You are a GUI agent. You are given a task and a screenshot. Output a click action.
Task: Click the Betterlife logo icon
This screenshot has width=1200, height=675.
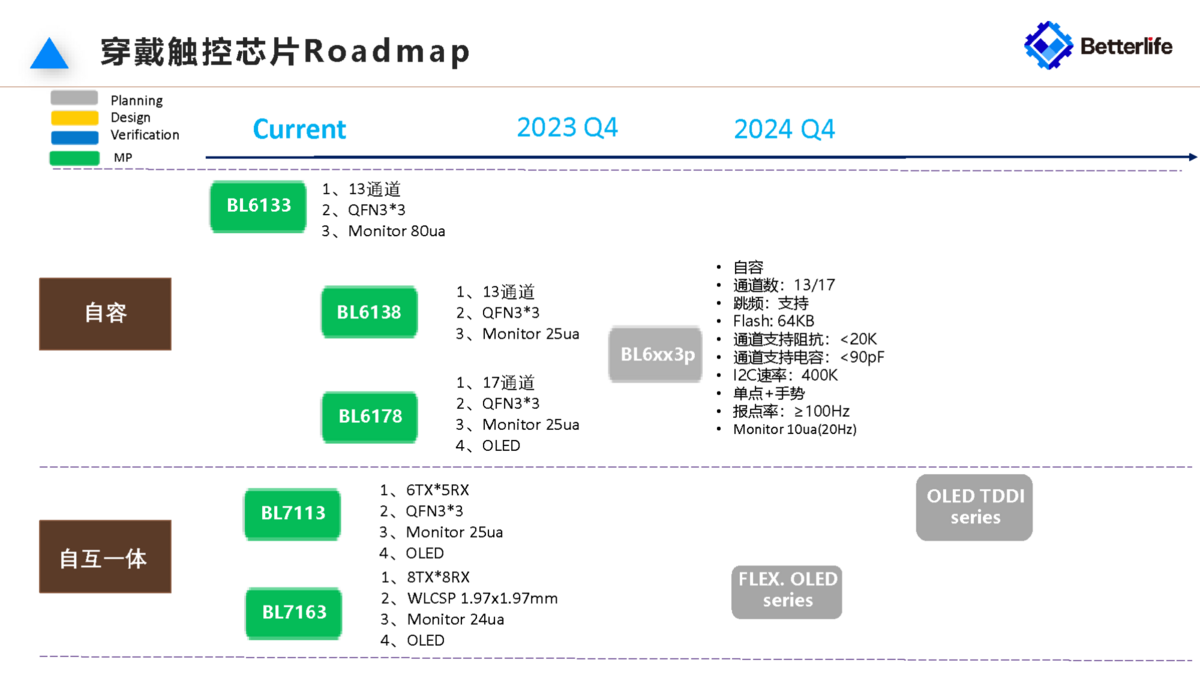pyautogui.click(x=1048, y=45)
